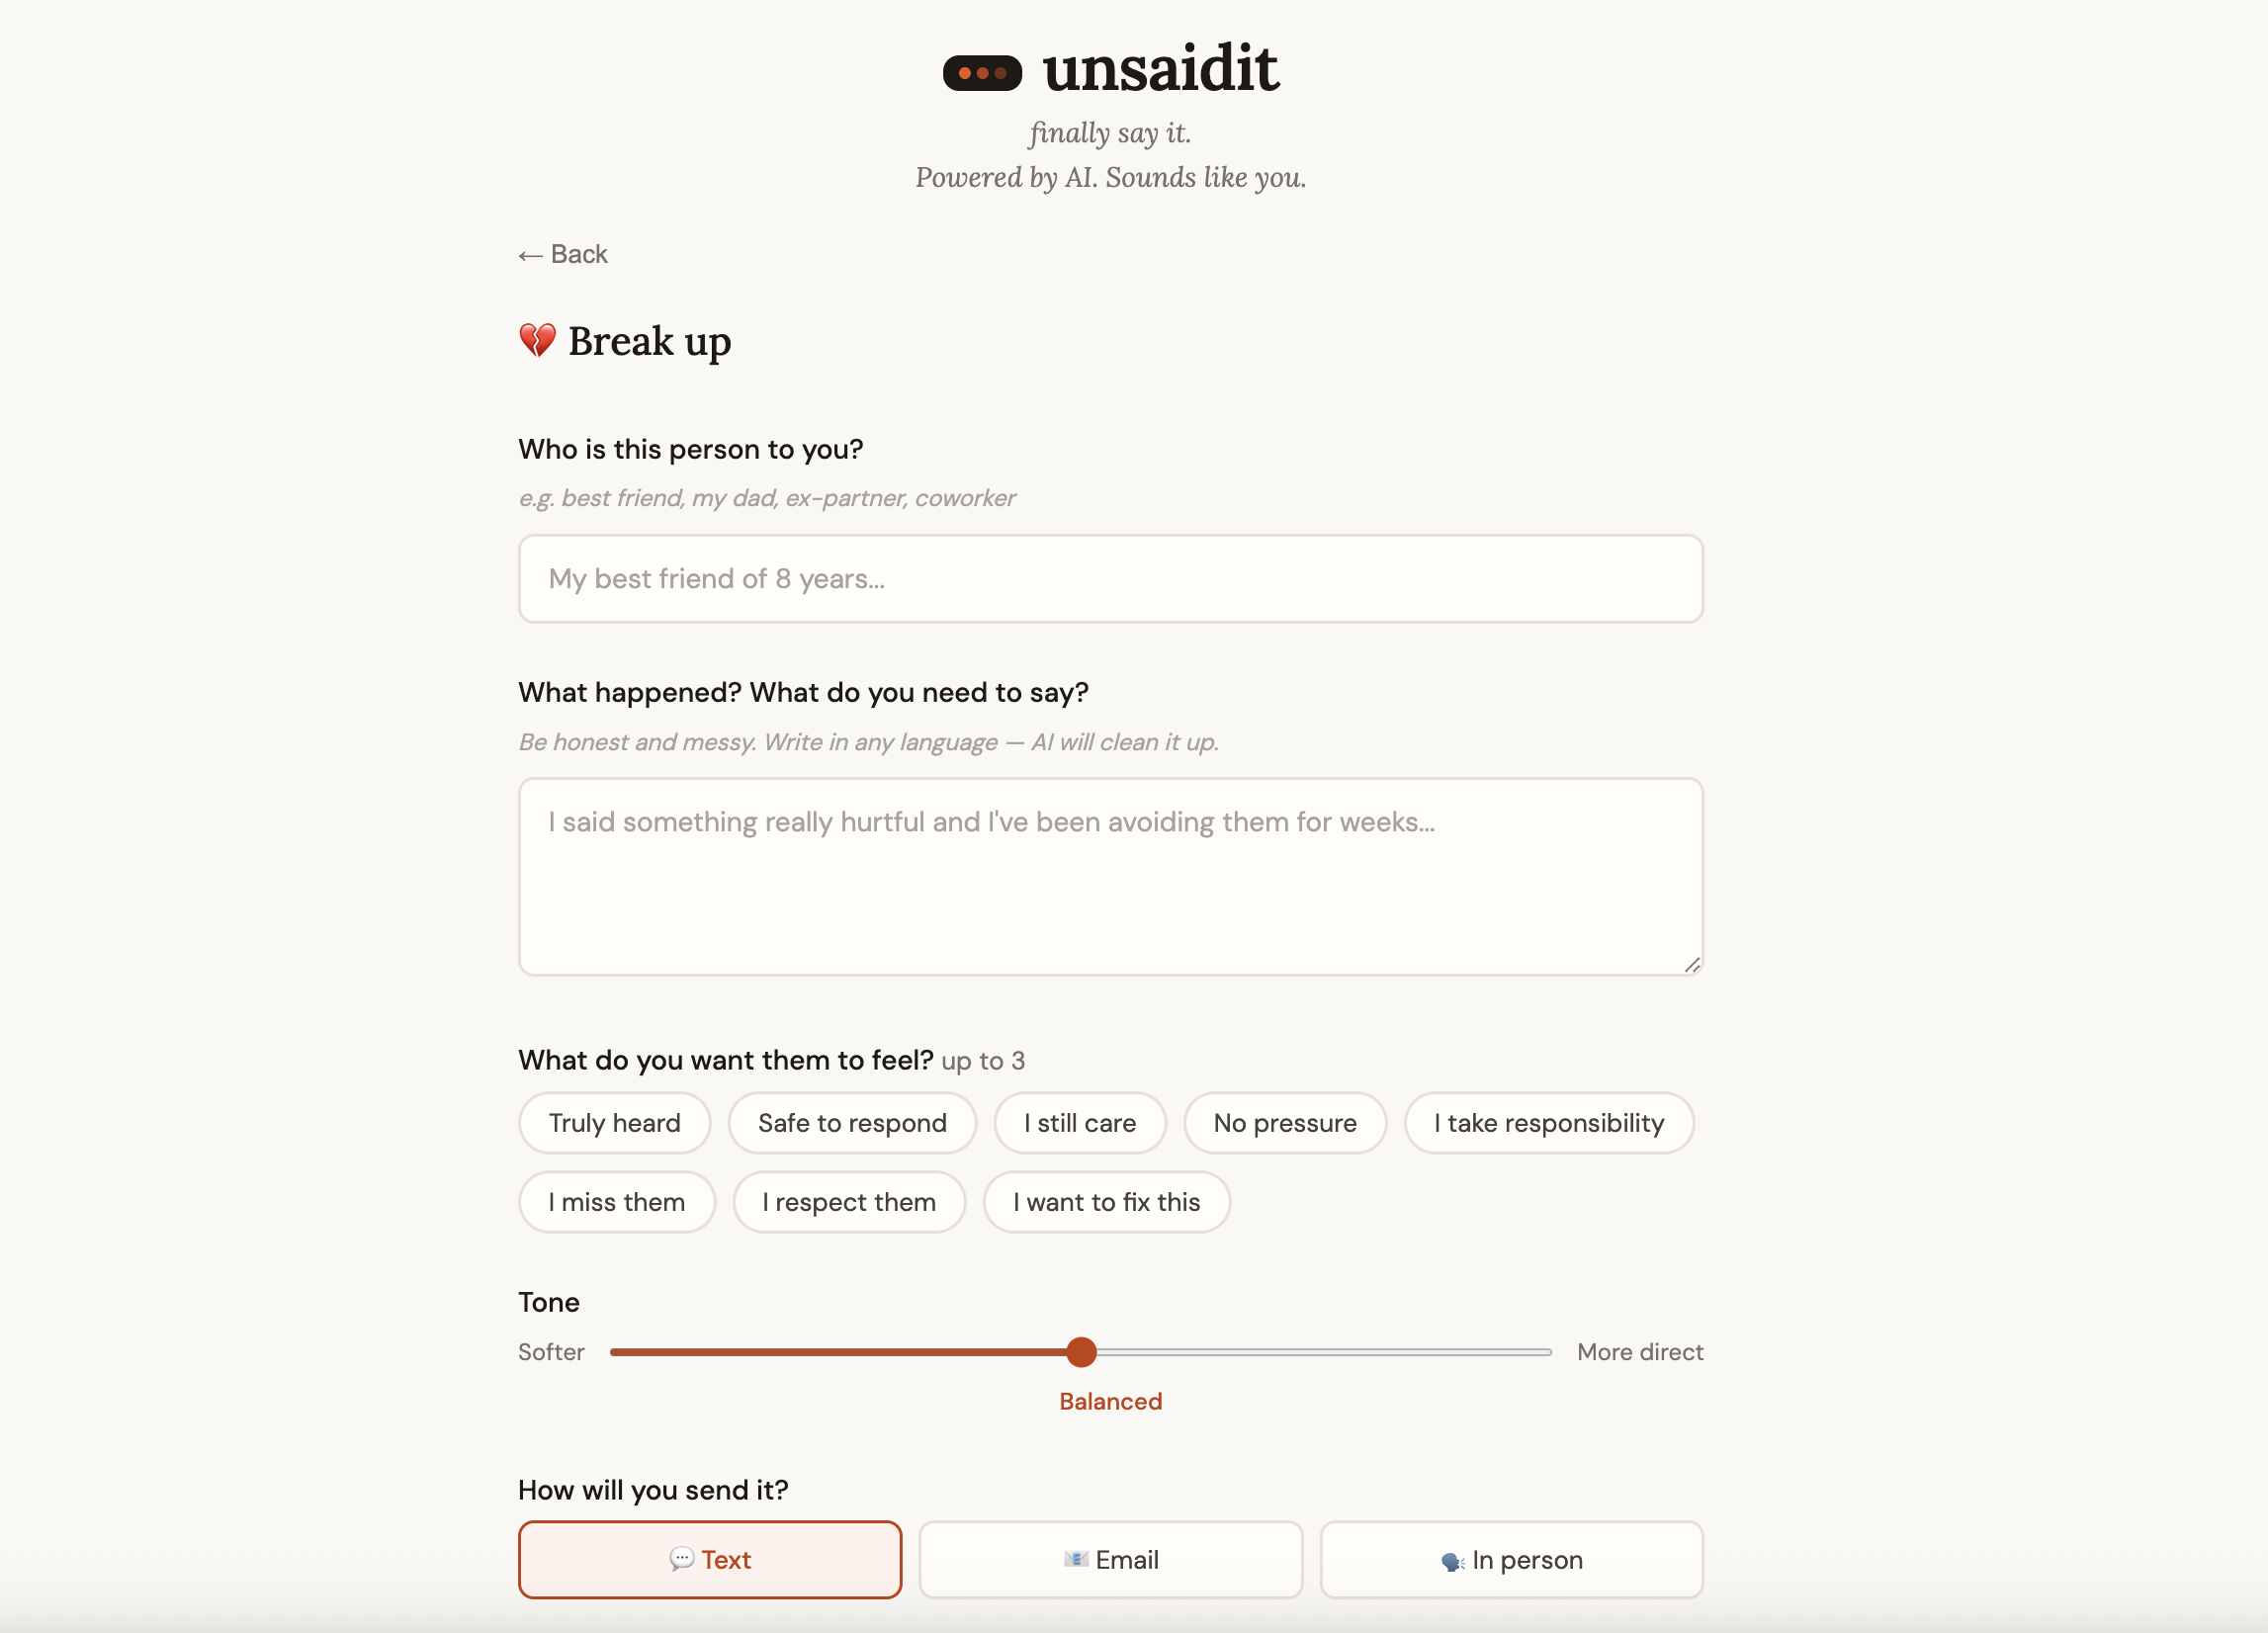Click the unsaidit logo icon
Viewport: 2268px width, 1633px height.
[981, 71]
